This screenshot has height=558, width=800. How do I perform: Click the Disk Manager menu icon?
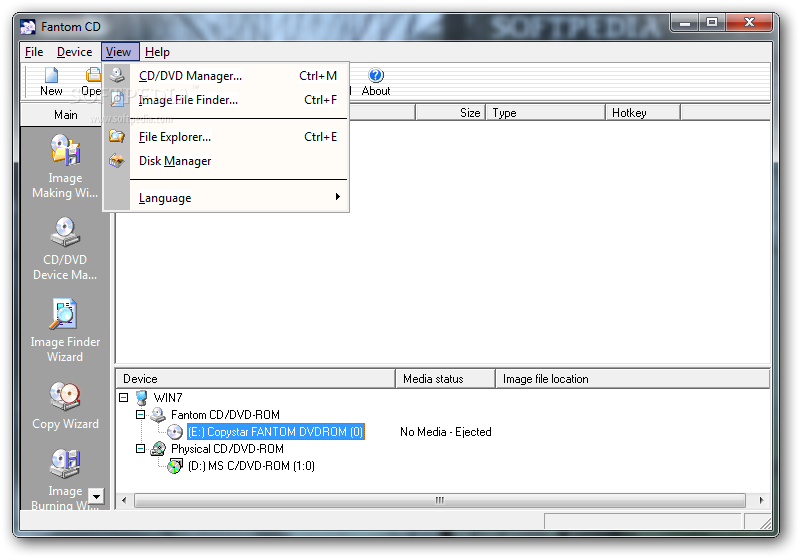pyautogui.click(x=117, y=161)
